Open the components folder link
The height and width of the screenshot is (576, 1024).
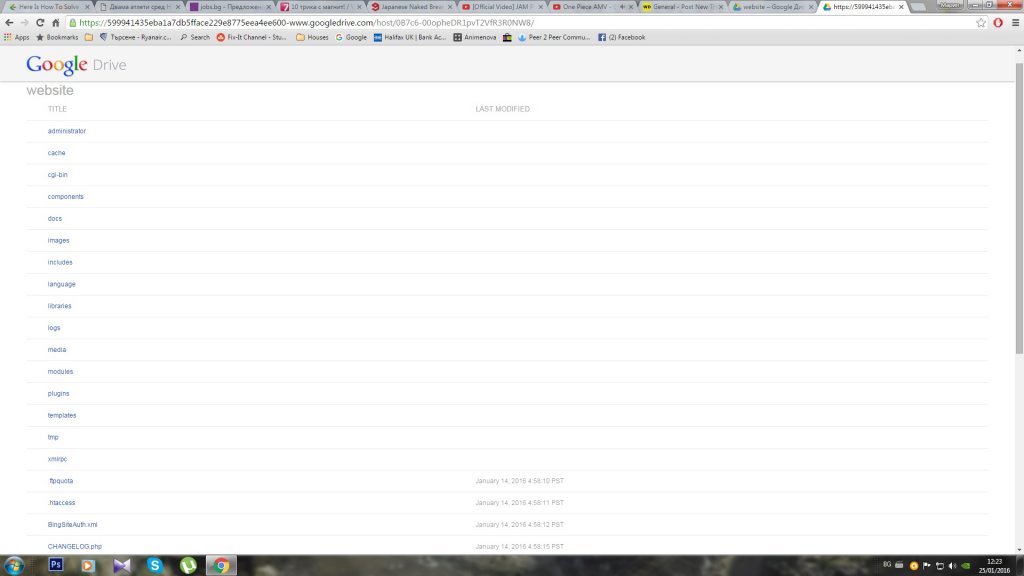pos(65,197)
